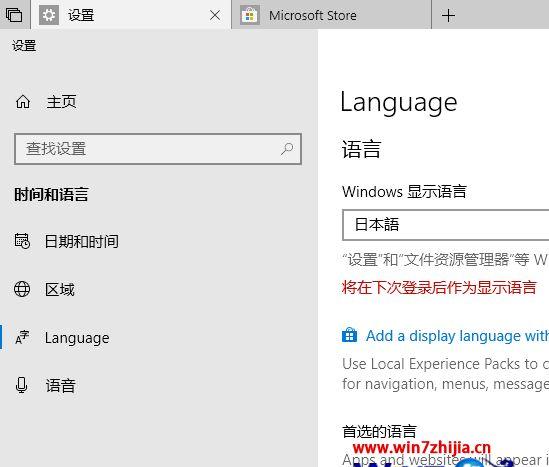Viewport: 549px width, 467px height.
Task: Switch to the 设置 tab
Action: point(131,15)
